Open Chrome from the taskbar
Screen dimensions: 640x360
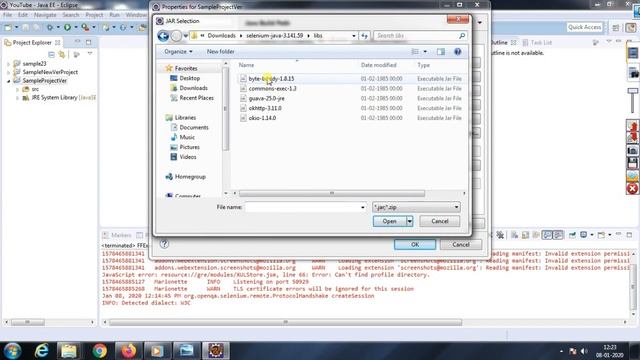click(x=99, y=351)
